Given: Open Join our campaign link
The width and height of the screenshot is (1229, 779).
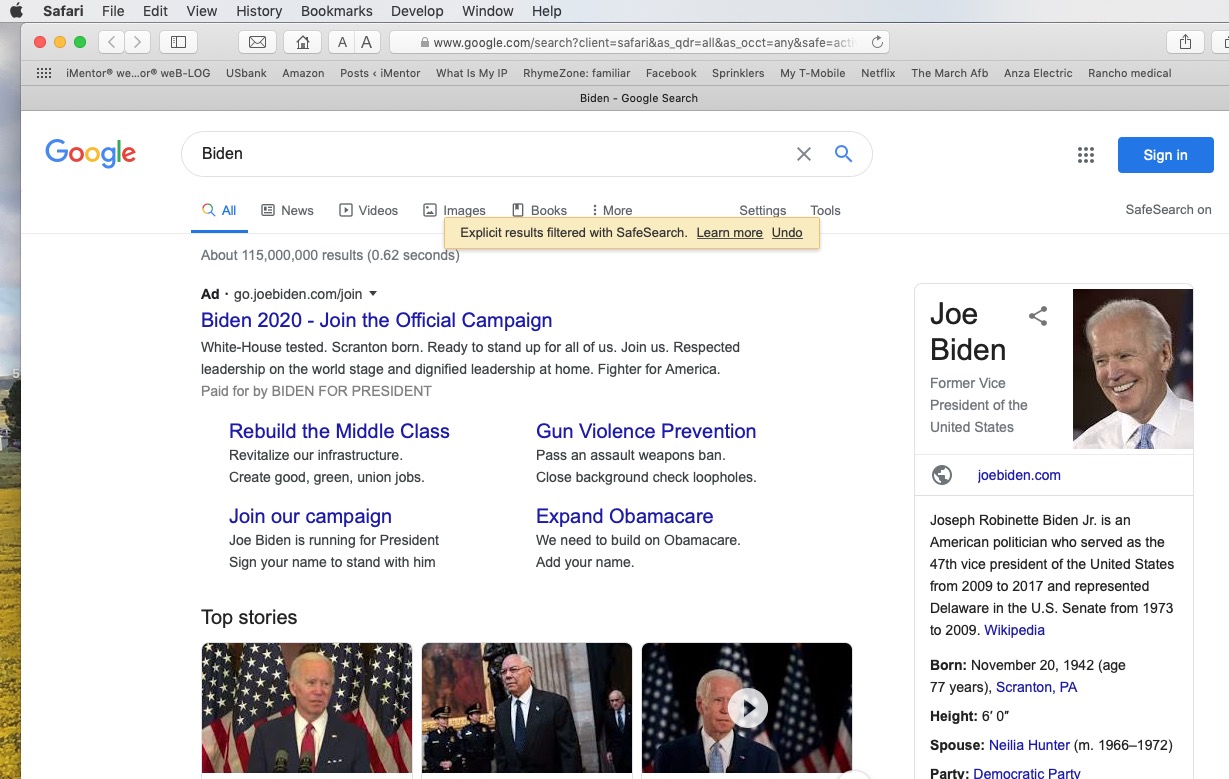Looking at the screenshot, I should click(310, 516).
